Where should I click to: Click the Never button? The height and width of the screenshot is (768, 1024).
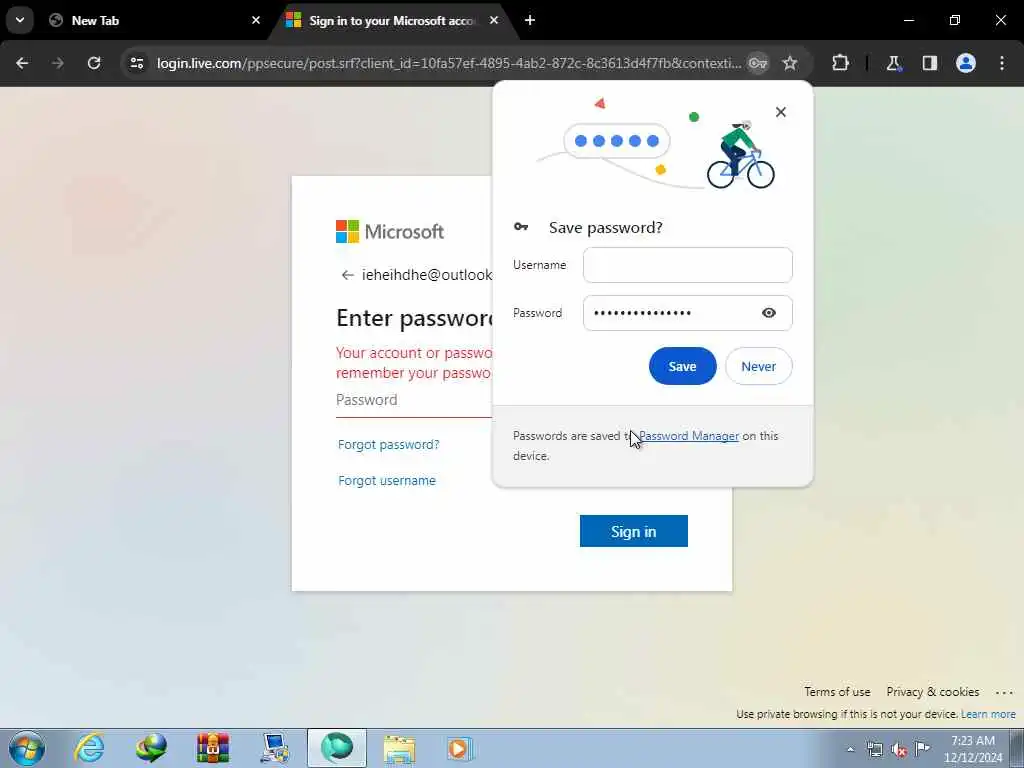(758, 366)
